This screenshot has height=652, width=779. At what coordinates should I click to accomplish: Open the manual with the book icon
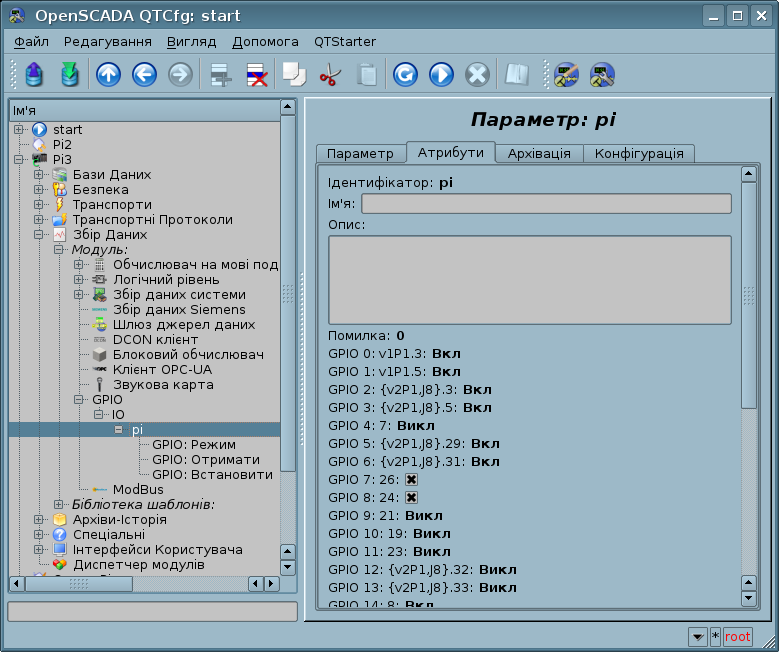[516, 75]
